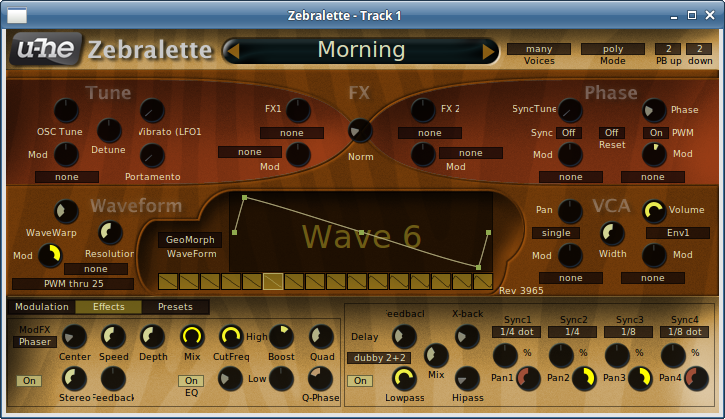
Task: Click the Delay Lowpass knob
Action: [x=404, y=379]
